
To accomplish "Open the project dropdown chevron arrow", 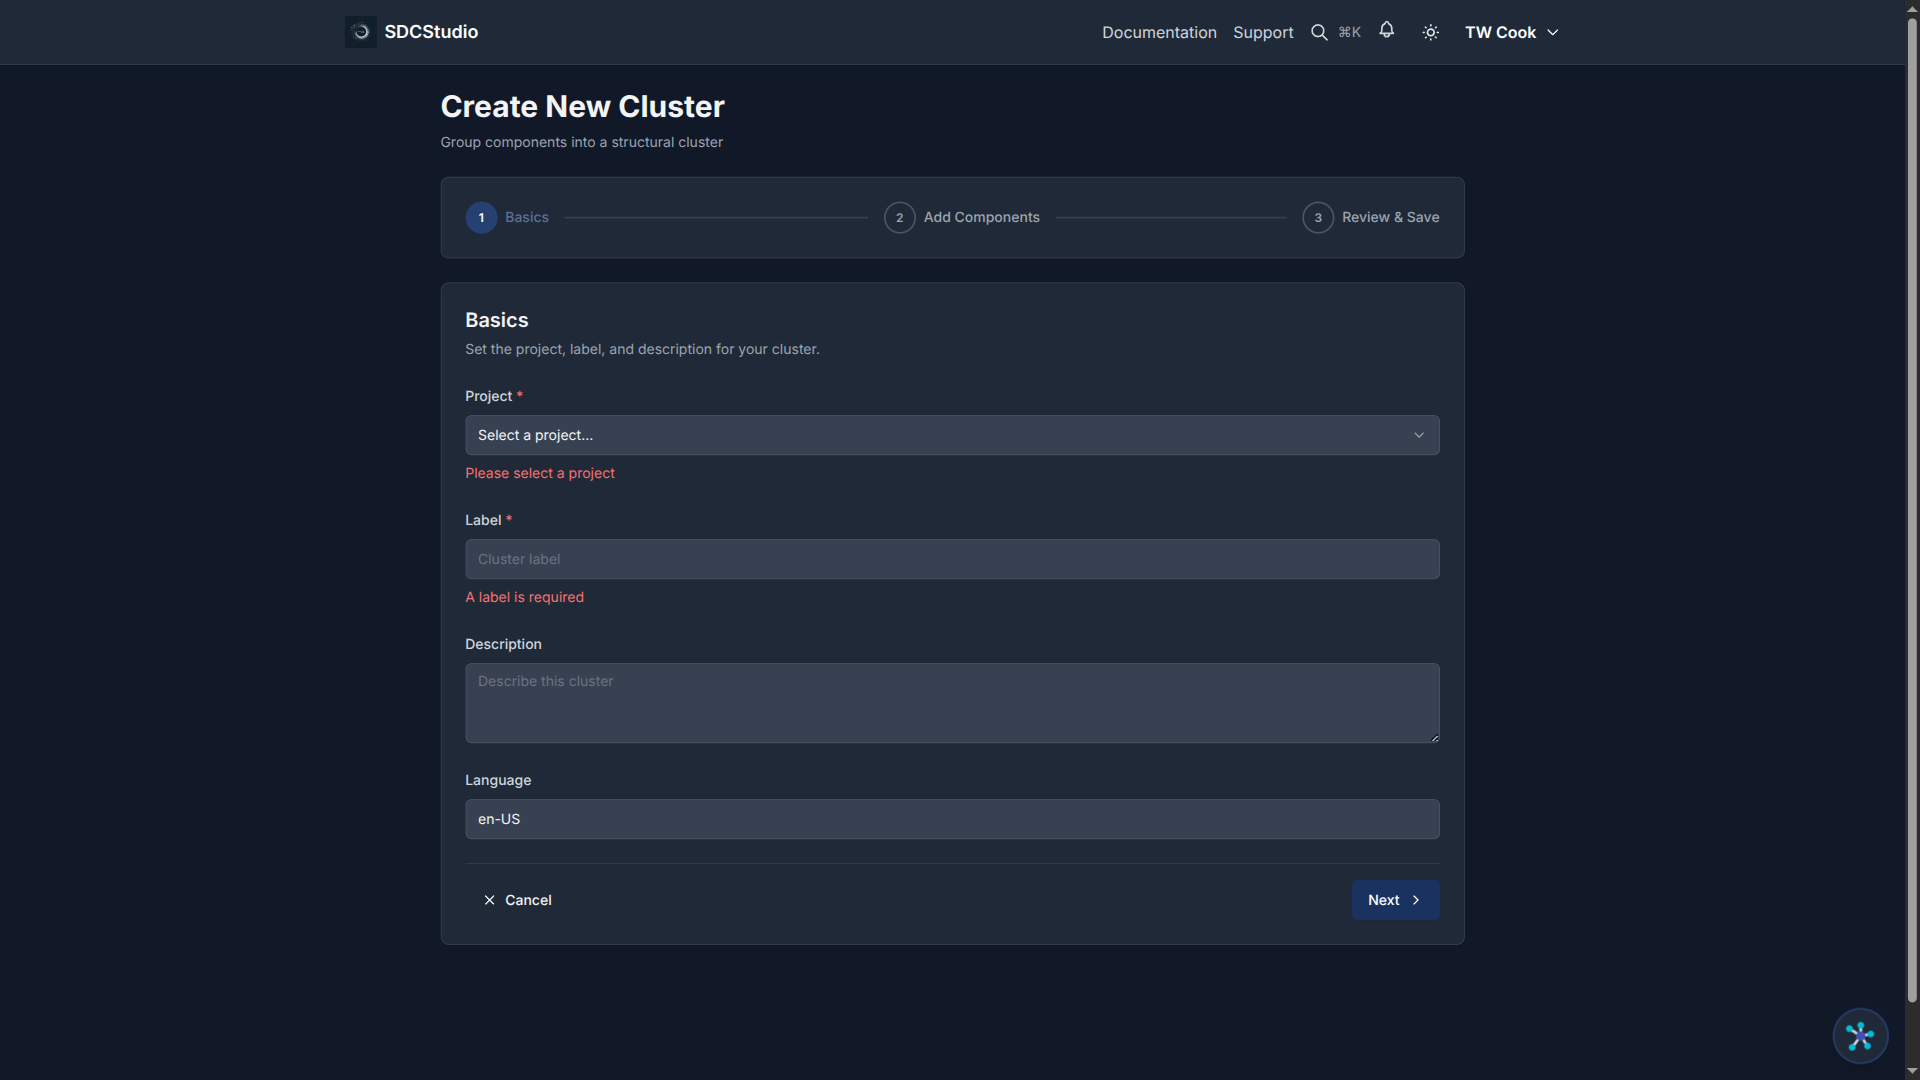I will point(1419,435).
